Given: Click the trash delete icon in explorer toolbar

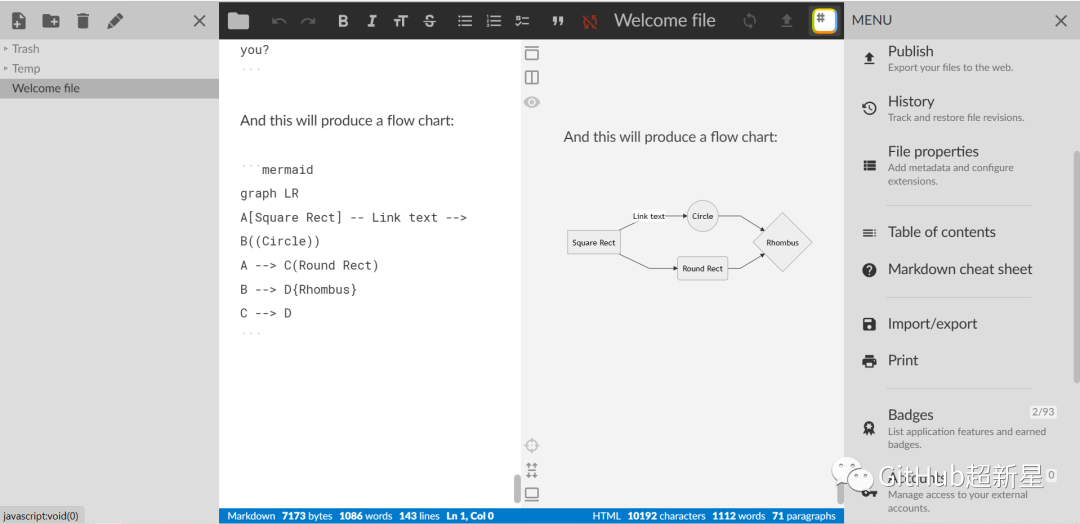Looking at the screenshot, I should pyautogui.click(x=83, y=21).
